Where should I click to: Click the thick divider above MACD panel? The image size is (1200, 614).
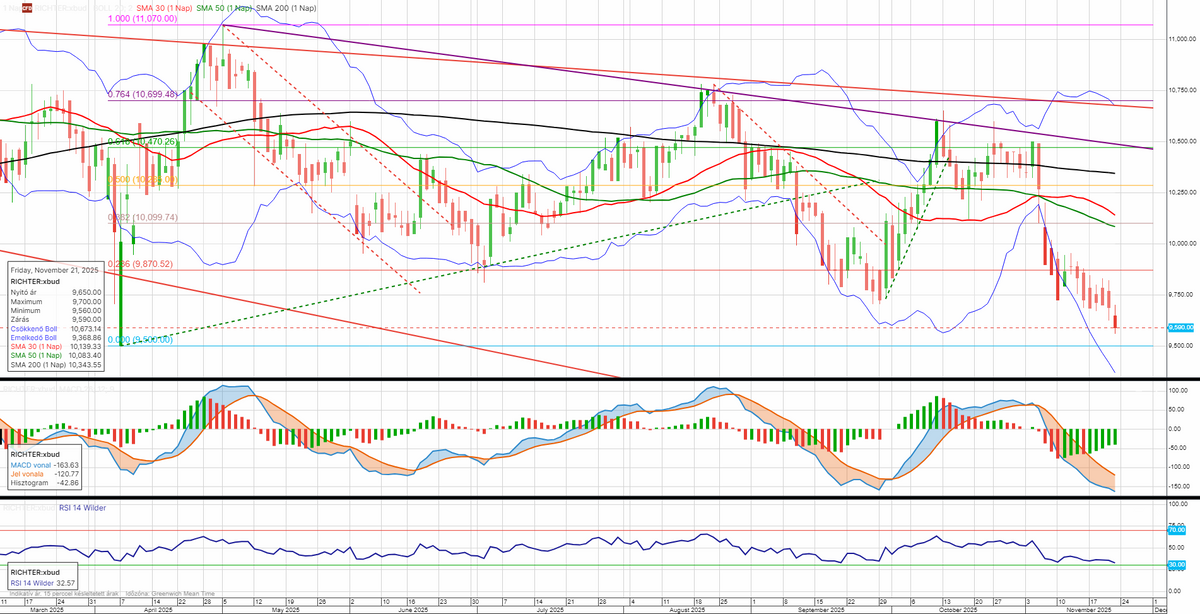click(600, 380)
